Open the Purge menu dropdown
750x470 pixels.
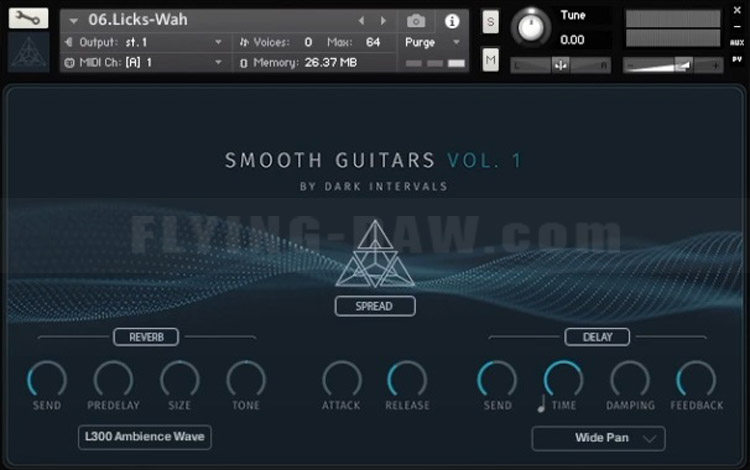tap(432, 42)
